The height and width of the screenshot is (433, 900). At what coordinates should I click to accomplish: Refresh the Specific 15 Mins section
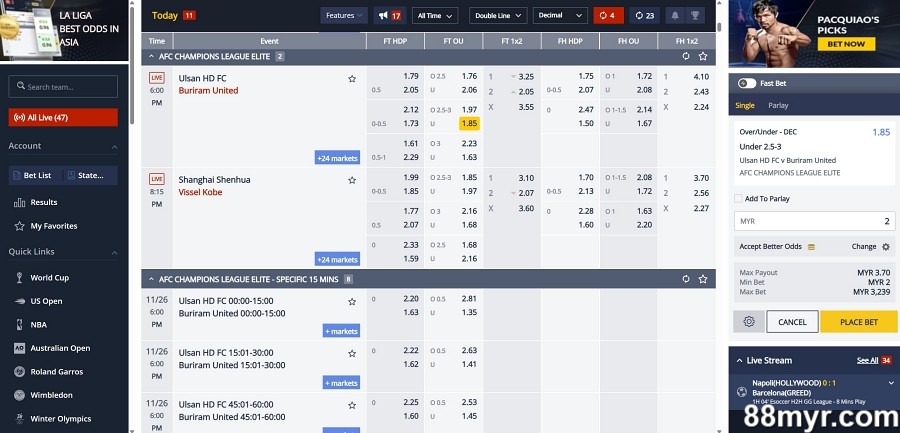[x=686, y=279]
